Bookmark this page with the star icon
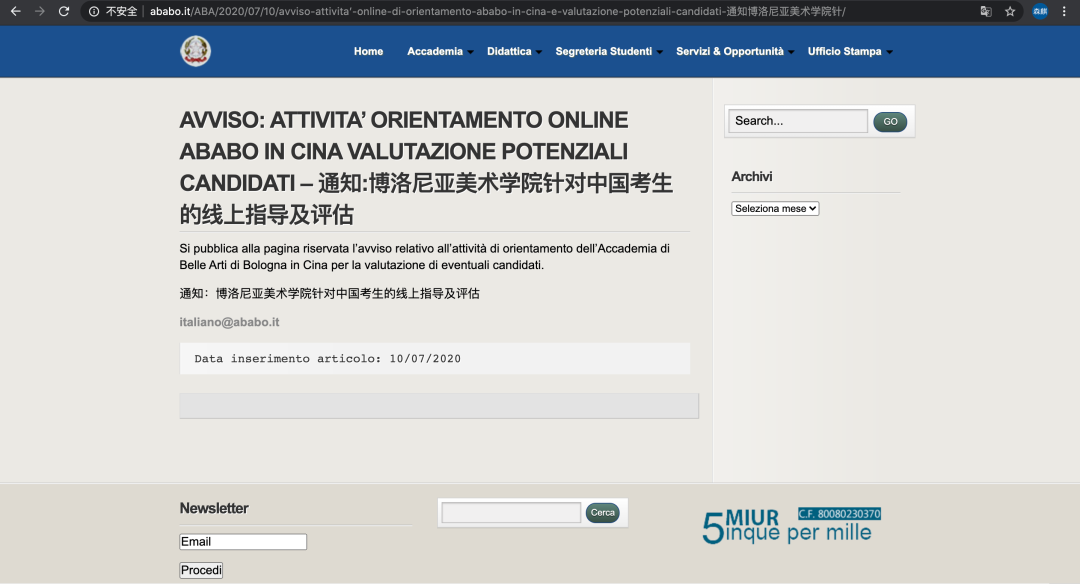Viewport: 1080px width, 584px height. pos(1010,11)
